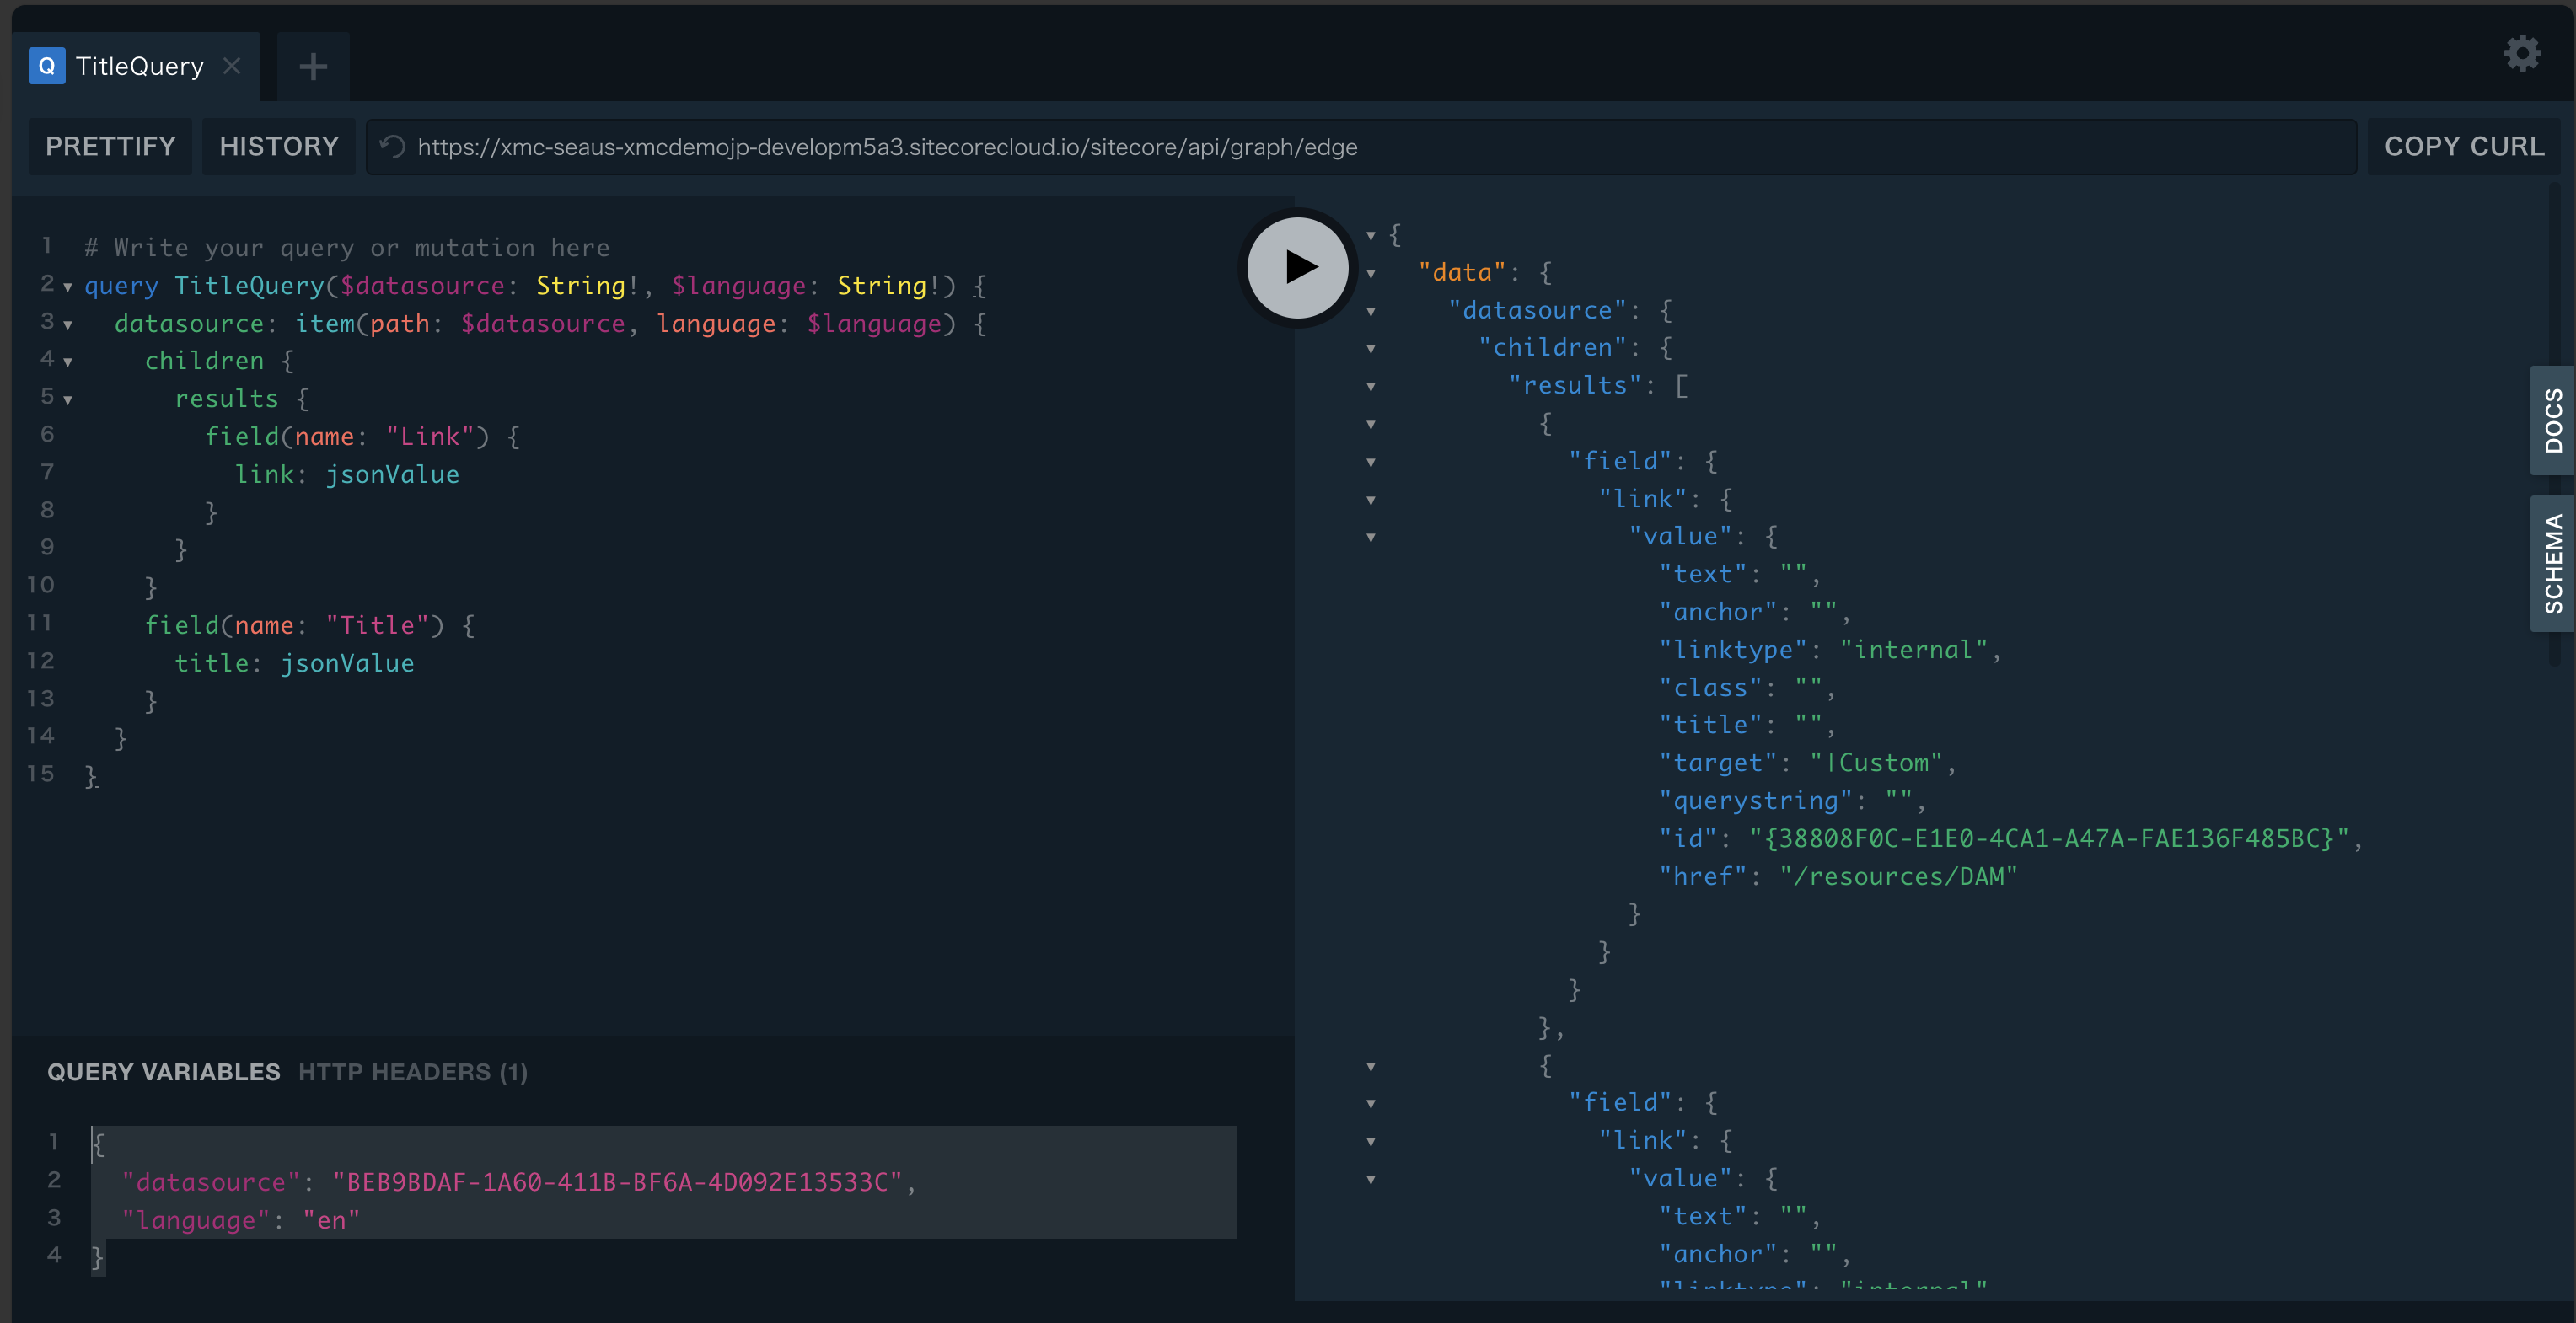The width and height of the screenshot is (2576, 1323).
Task: Open the settings gear
Action: coord(2522,53)
